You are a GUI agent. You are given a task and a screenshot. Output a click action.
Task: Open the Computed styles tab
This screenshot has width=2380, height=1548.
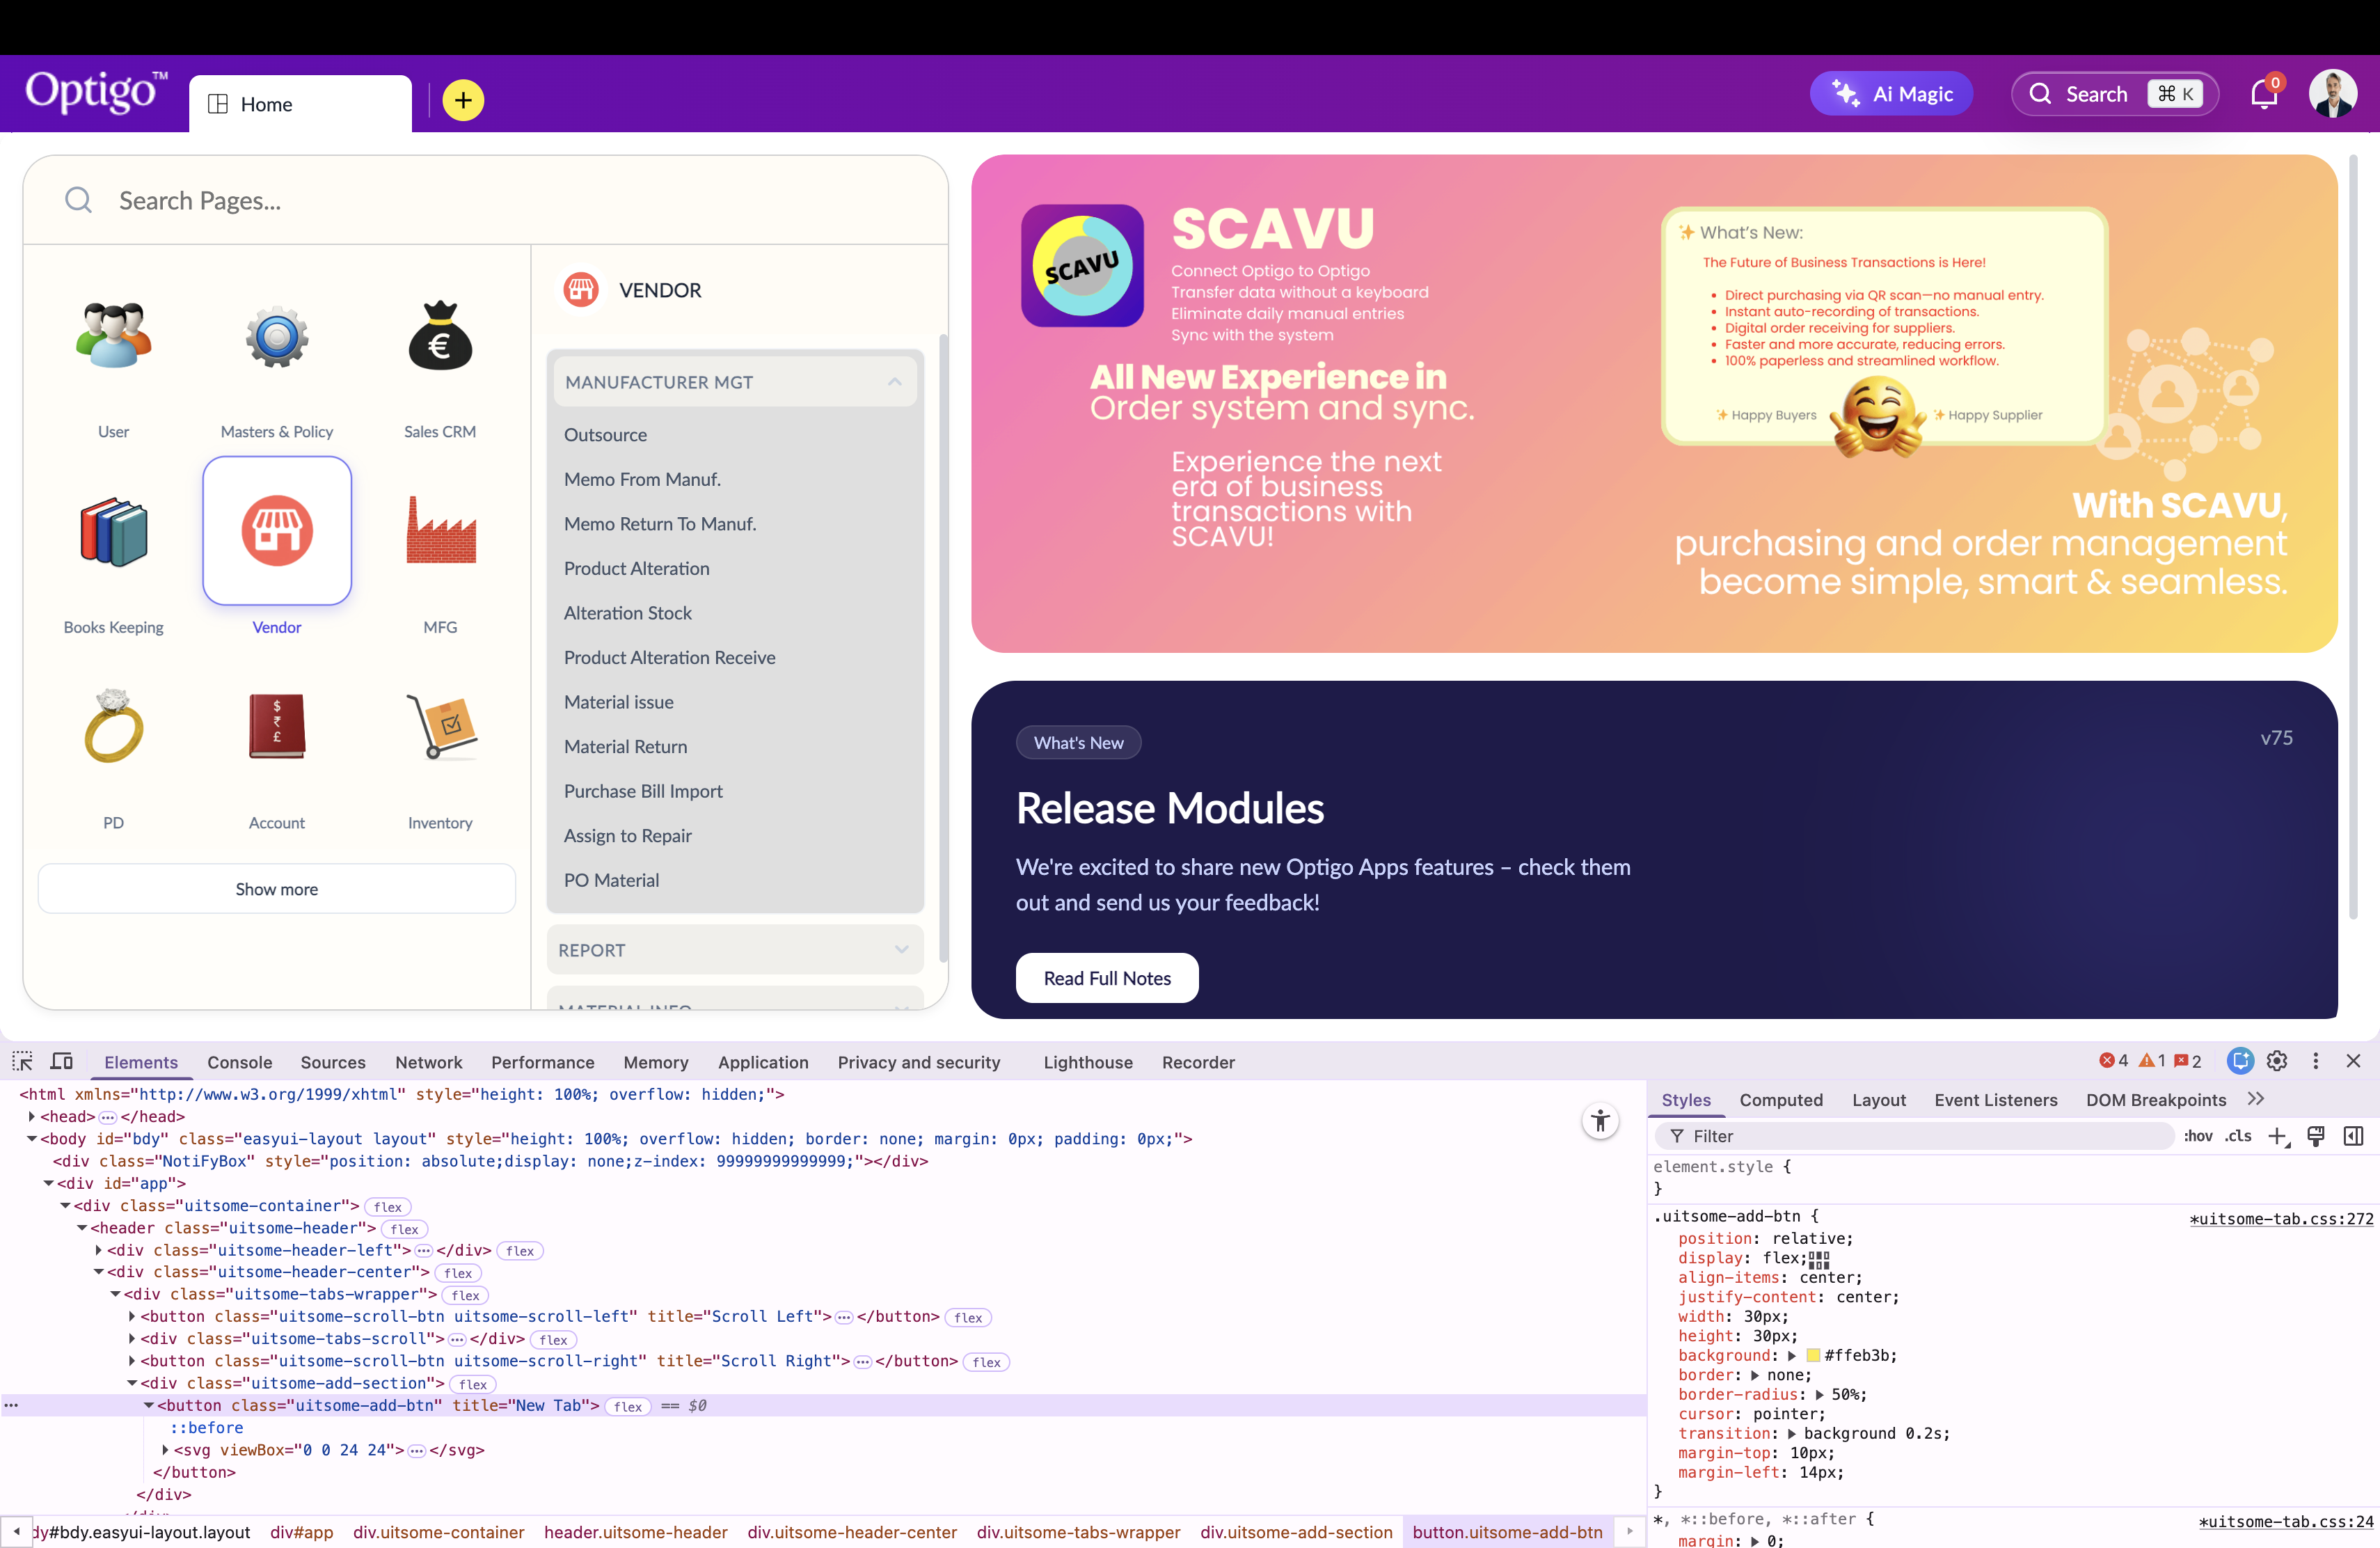tap(1780, 1100)
